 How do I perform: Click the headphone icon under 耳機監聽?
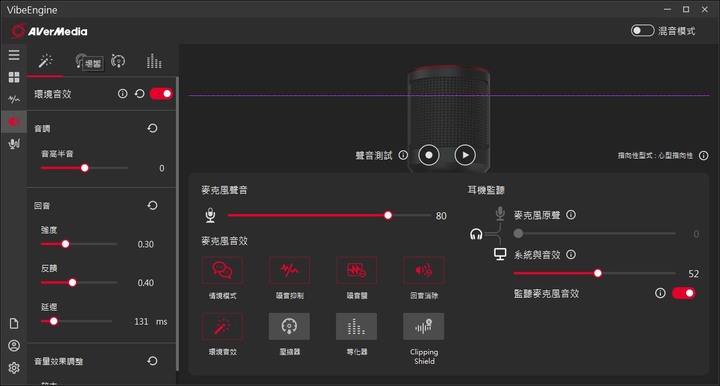coord(476,235)
